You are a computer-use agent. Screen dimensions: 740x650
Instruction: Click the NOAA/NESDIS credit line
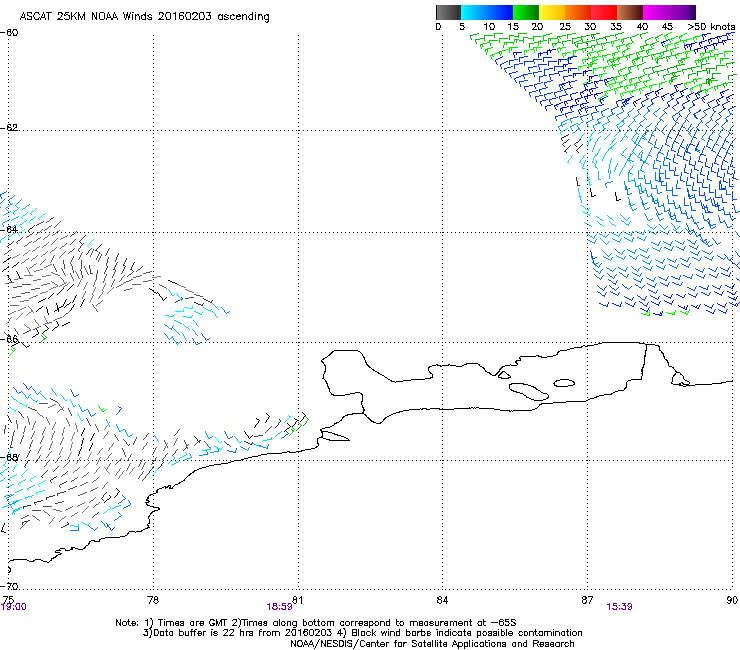click(432, 644)
